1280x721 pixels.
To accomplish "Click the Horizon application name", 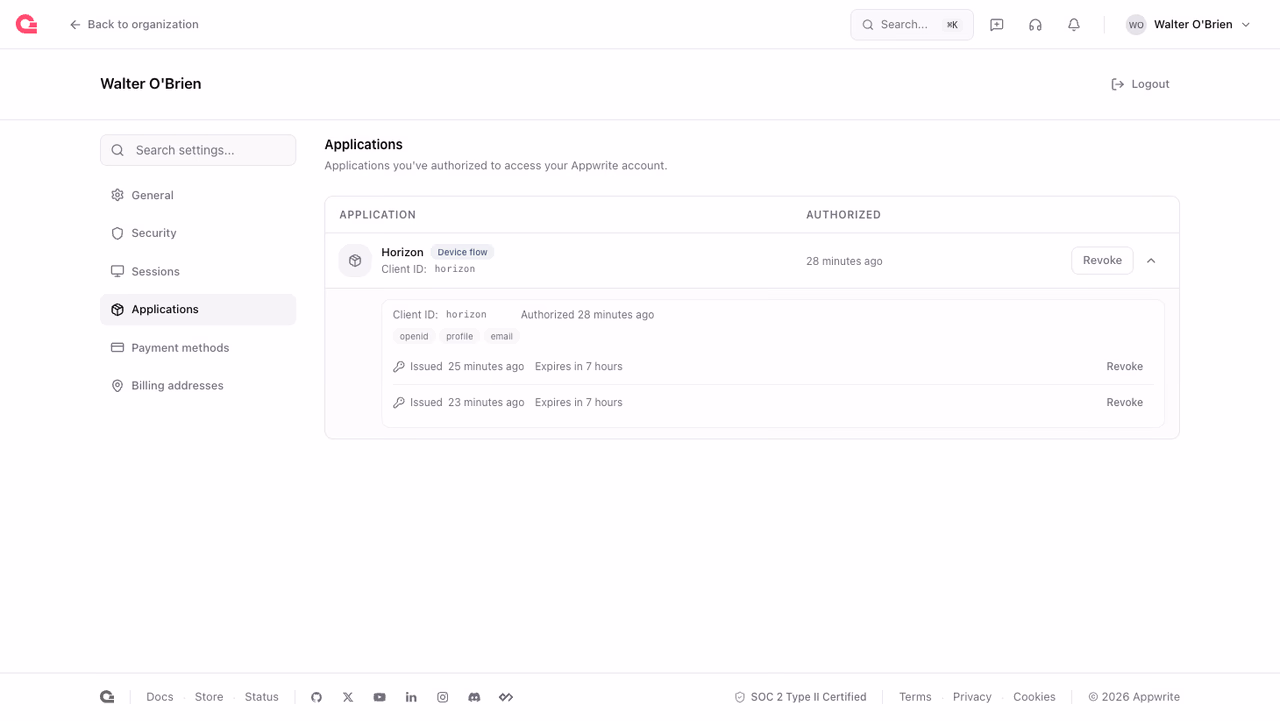I will click(402, 252).
